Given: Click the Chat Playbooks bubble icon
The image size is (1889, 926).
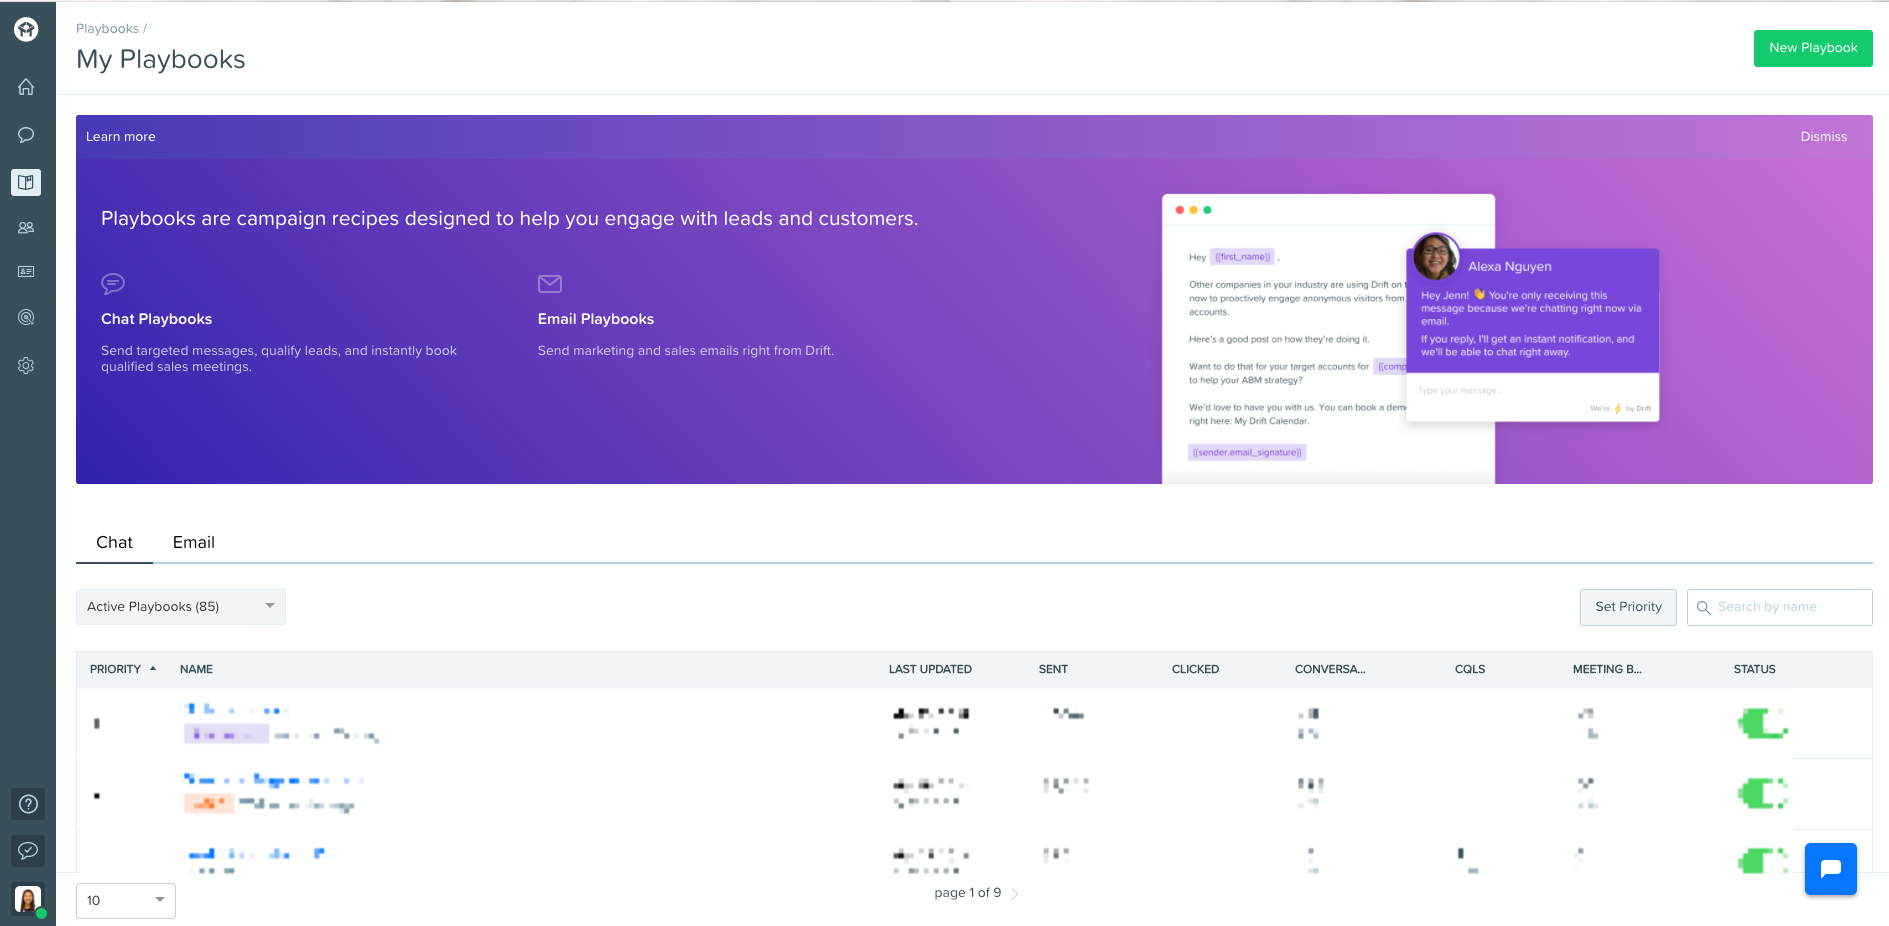Looking at the screenshot, I should click(113, 284).
